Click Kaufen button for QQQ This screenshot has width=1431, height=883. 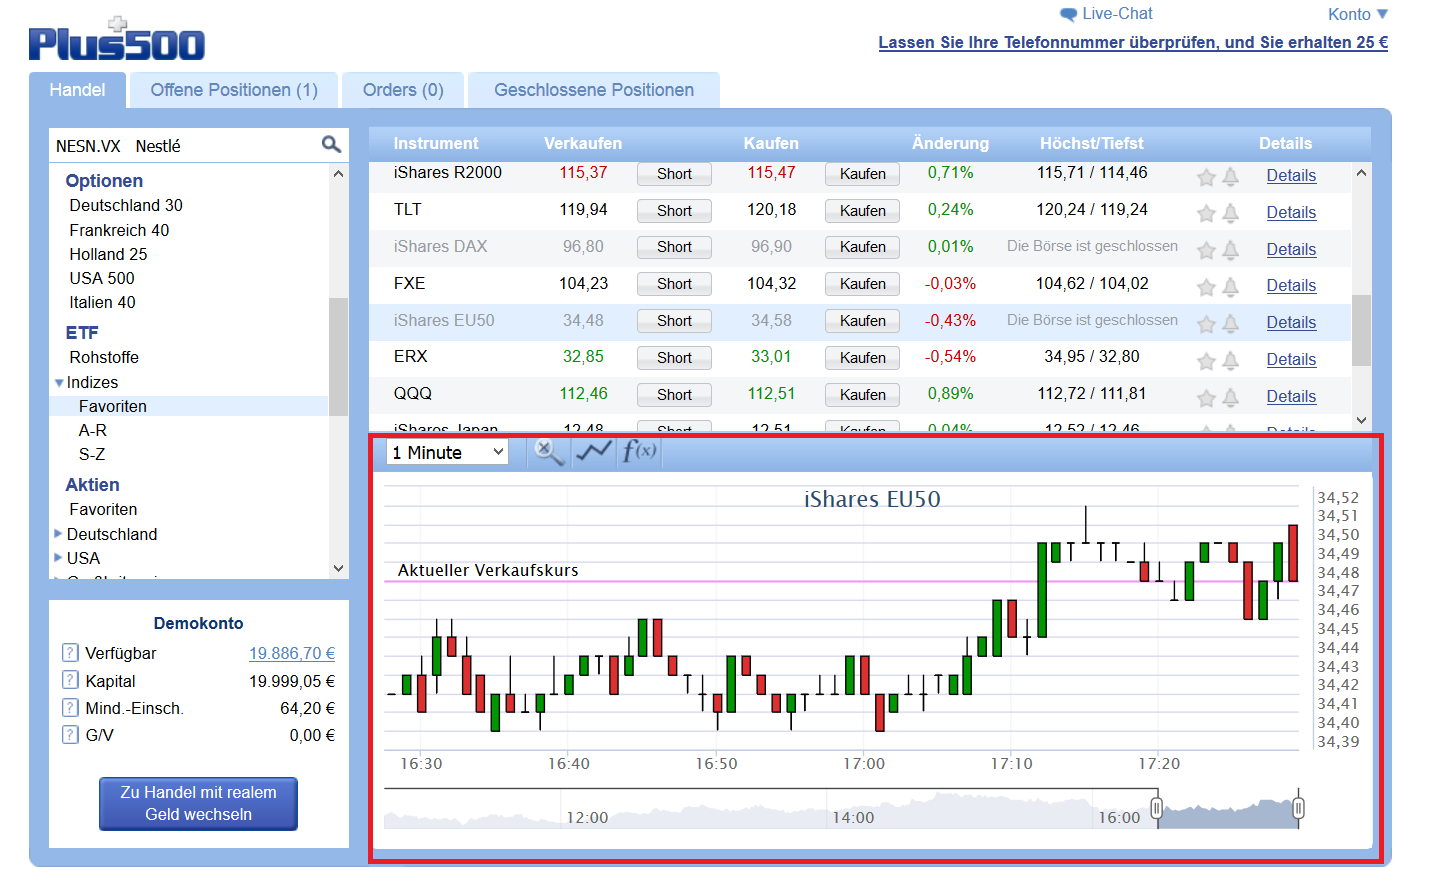click(862, 395)
